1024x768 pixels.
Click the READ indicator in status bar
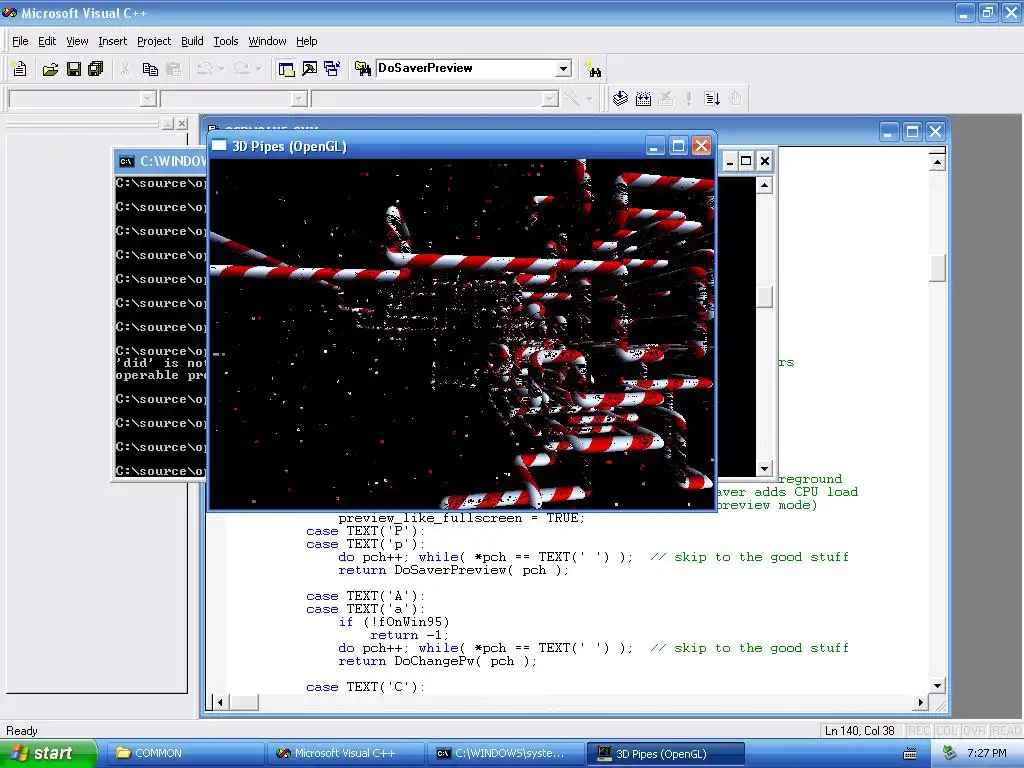[1006, 731]
